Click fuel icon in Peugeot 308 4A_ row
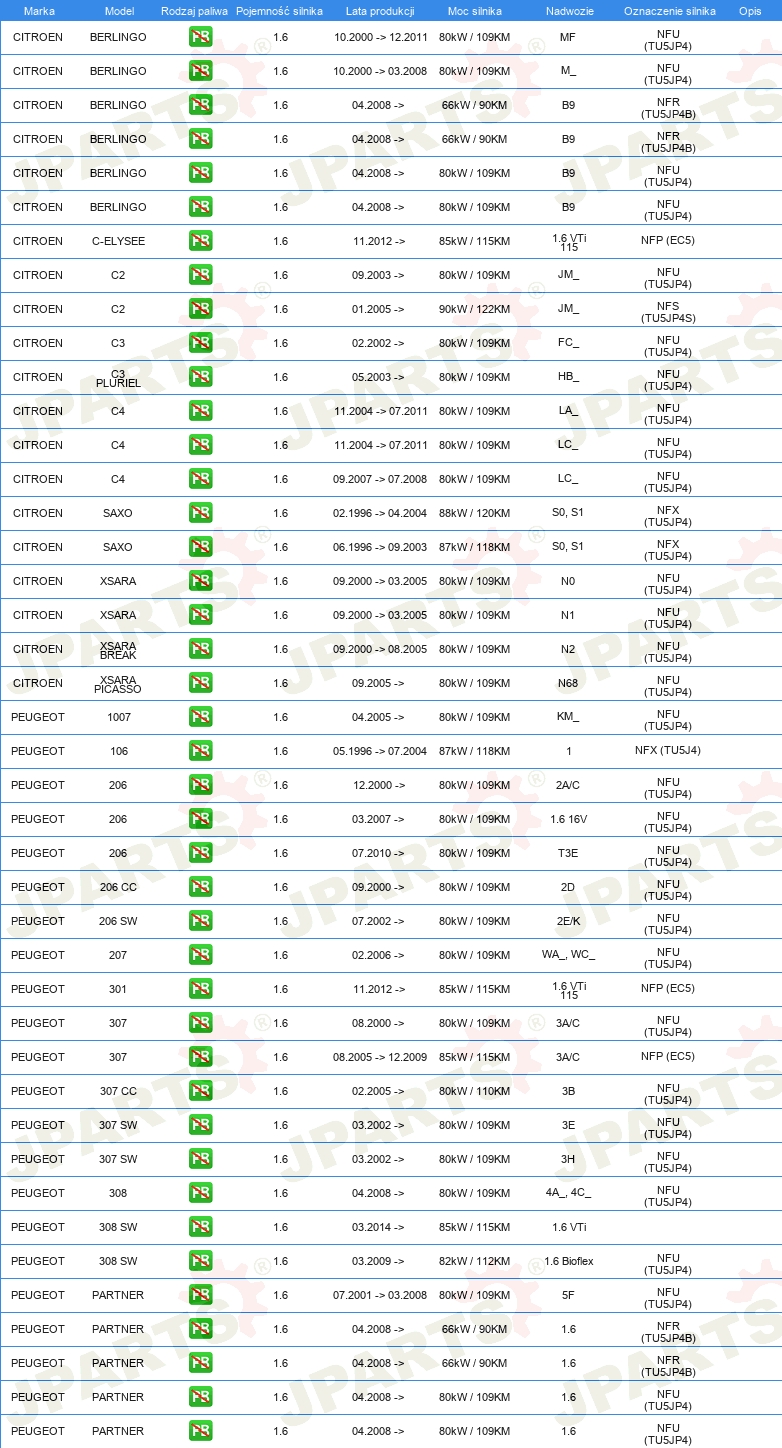 tap(200, 1193)
